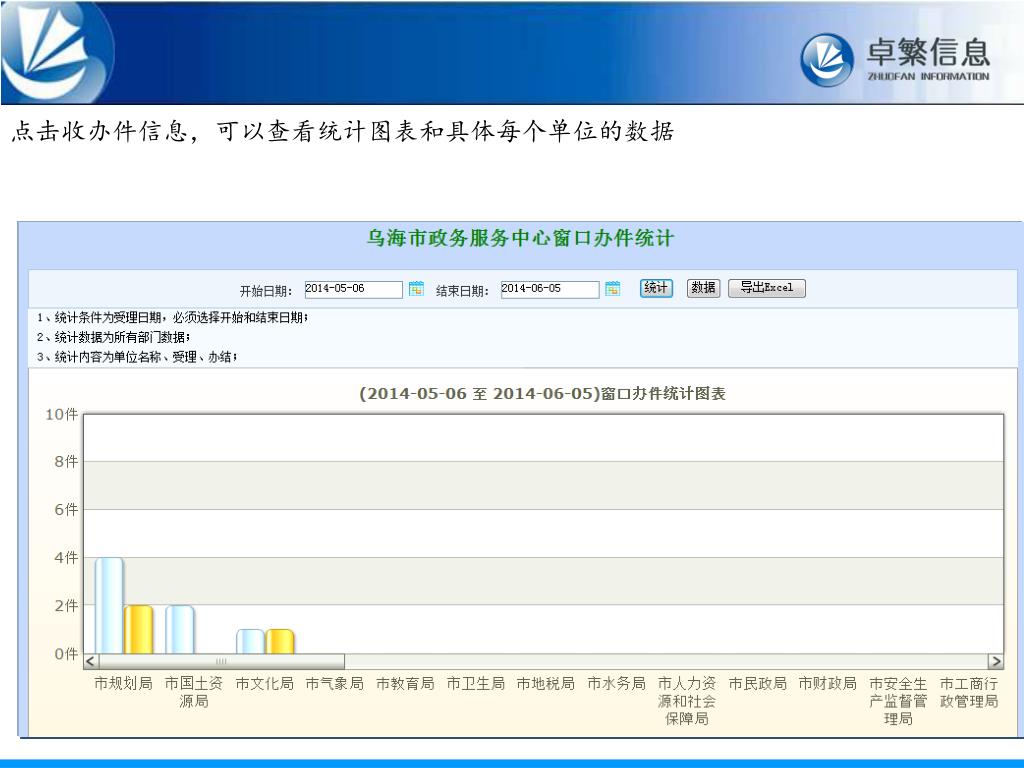
Task: Click the 乌海市政务服务中心窗口办件统计 title
Action: coord(520,238)
